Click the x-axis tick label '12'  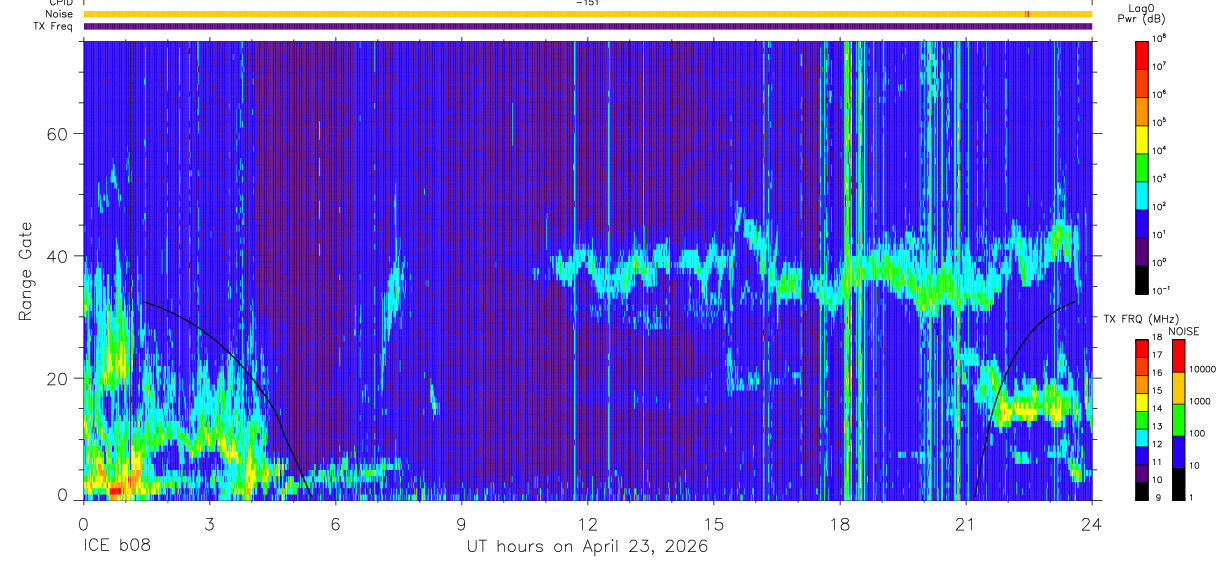587,523
